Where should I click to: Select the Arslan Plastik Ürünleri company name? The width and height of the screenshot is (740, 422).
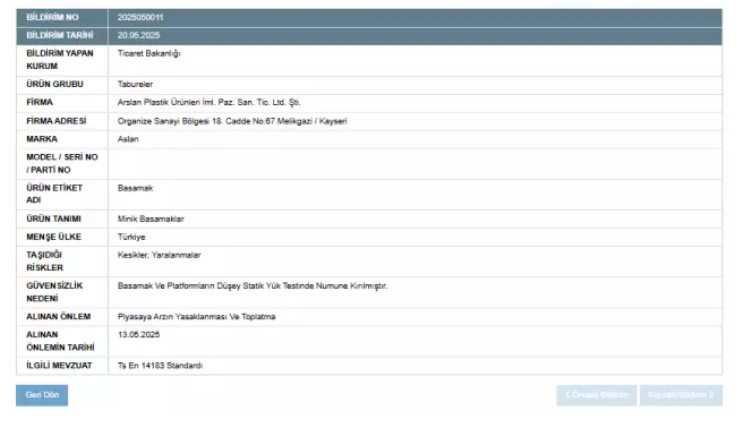208,102
